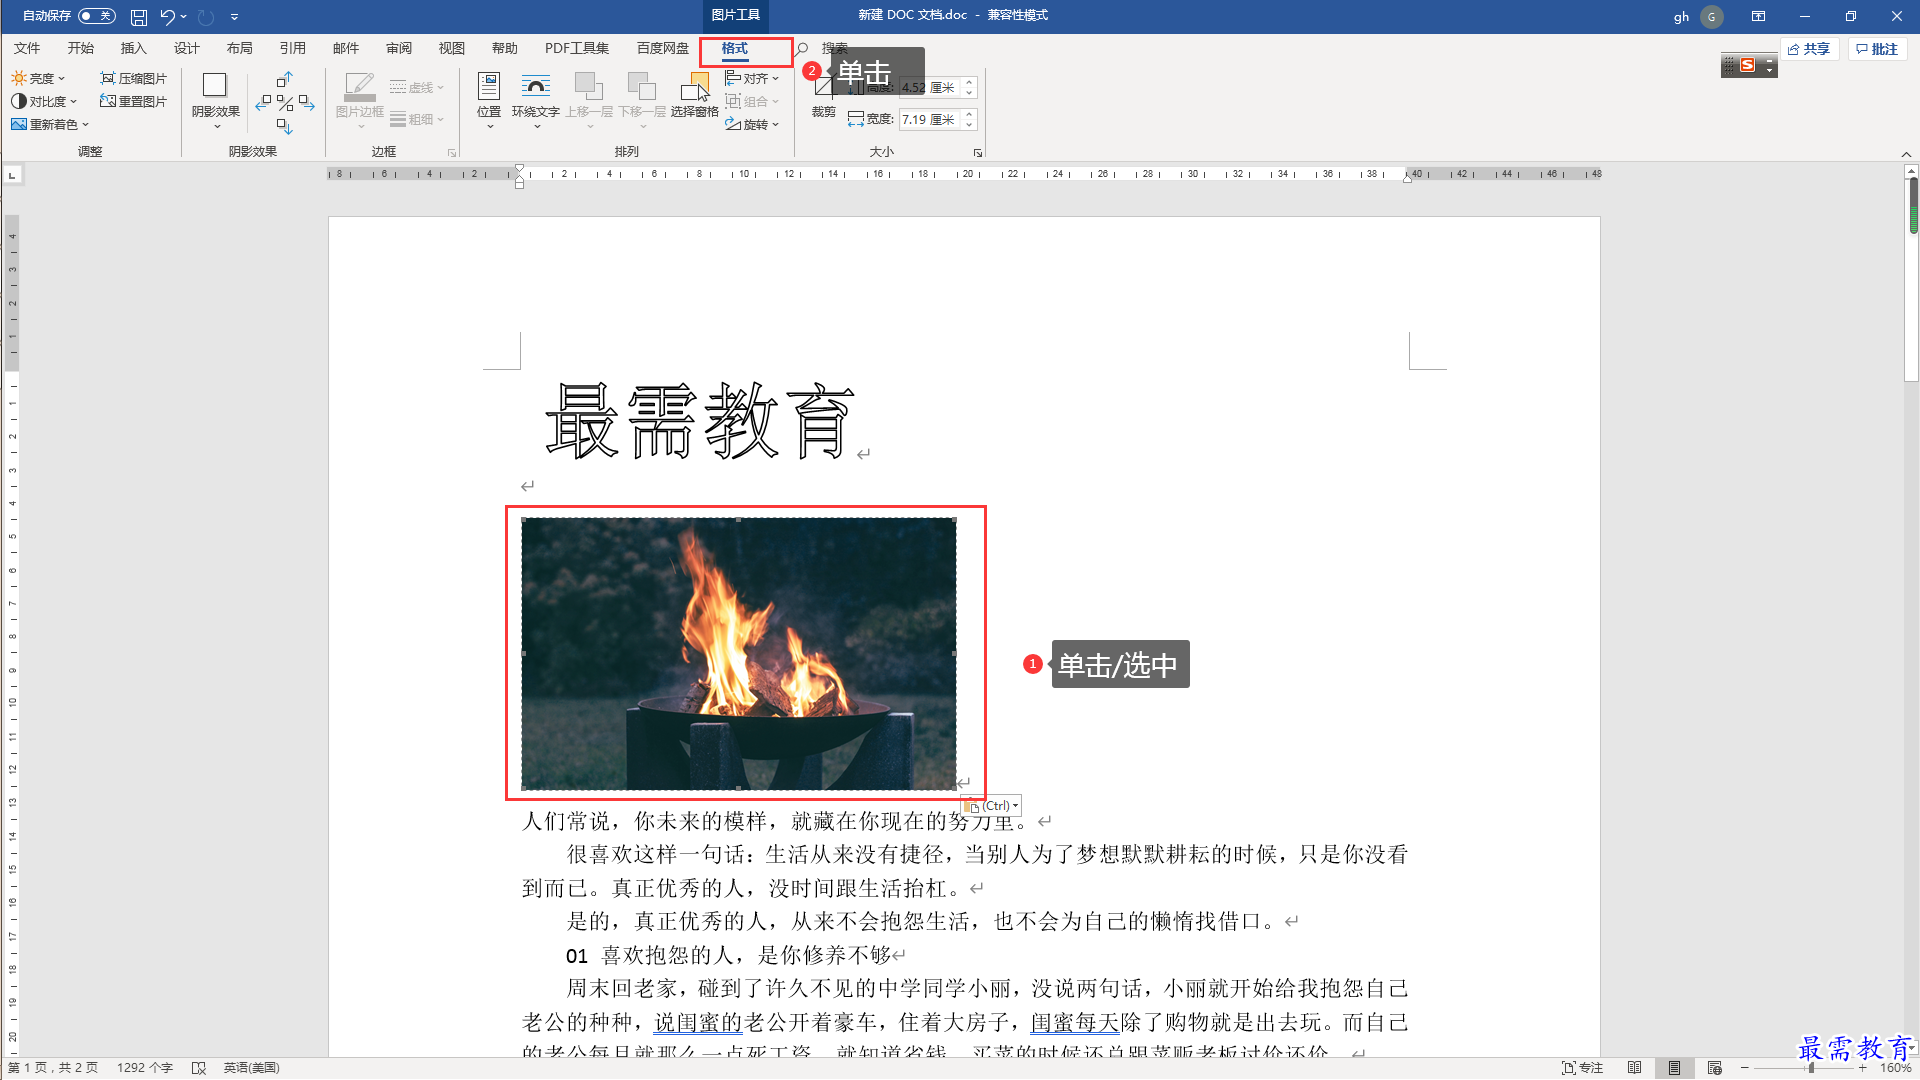Open the 亮度 (Brightness) dropdown

(x=38, y=78)
